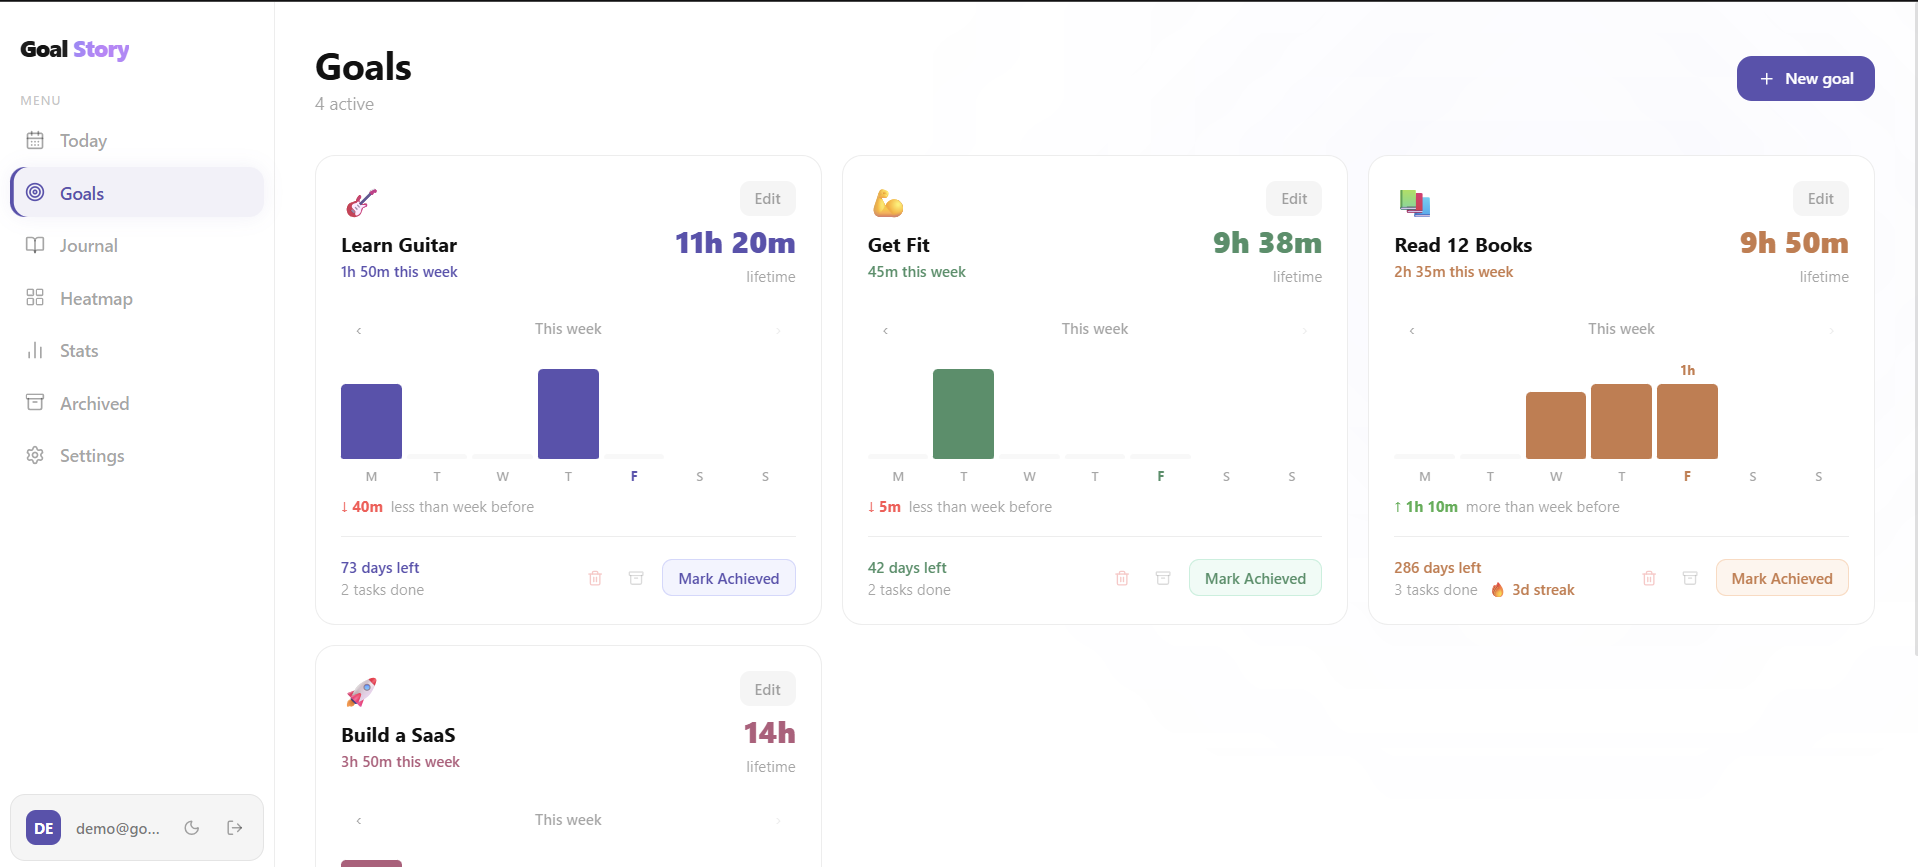Viewport: 1918px width, 867px height.
Task: Click the 42 days left text
Action: pos(907,568)
